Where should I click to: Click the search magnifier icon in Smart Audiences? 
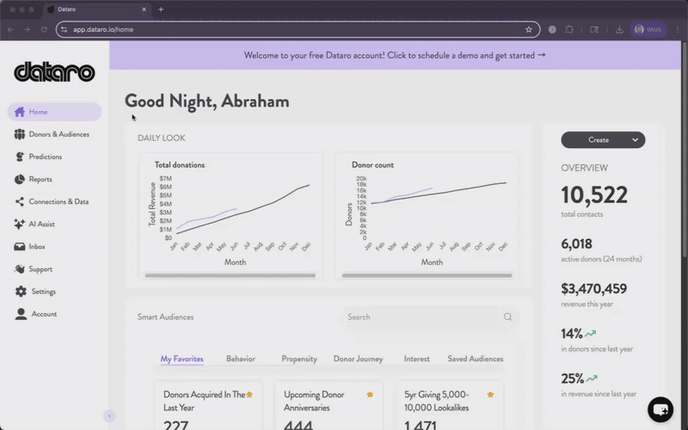click(x=508, y=317)
